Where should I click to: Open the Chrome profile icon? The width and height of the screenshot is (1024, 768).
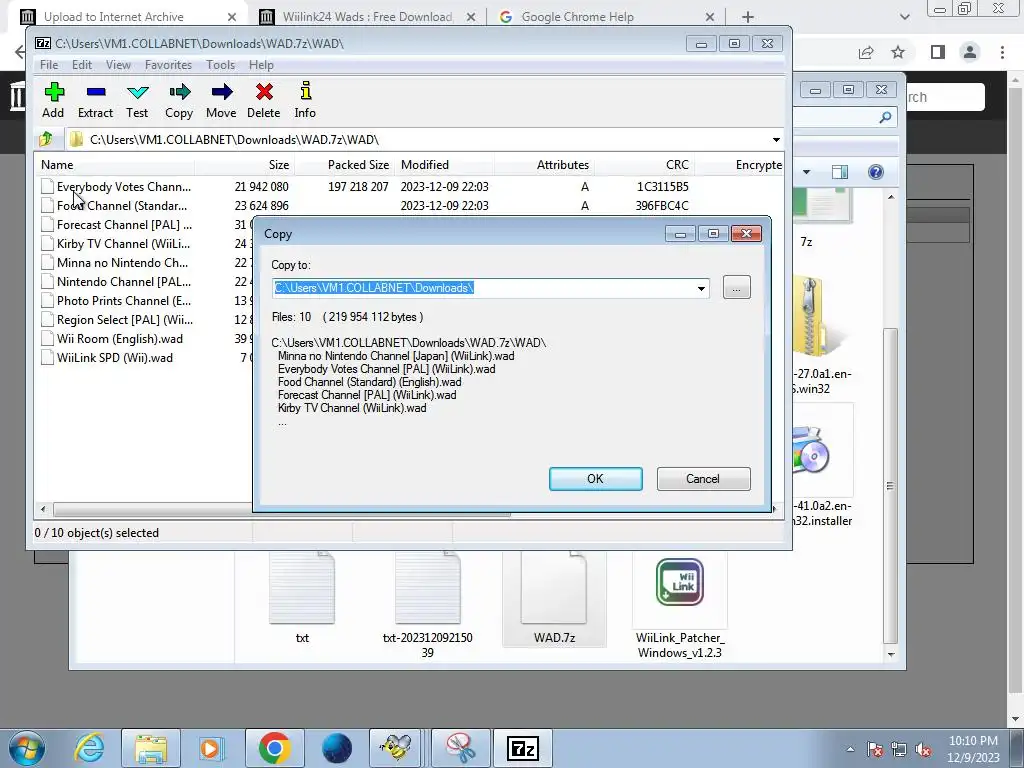970,52
